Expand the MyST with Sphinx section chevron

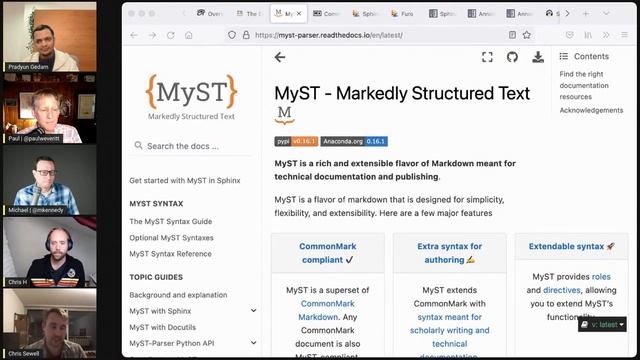(x=253, y=311)
